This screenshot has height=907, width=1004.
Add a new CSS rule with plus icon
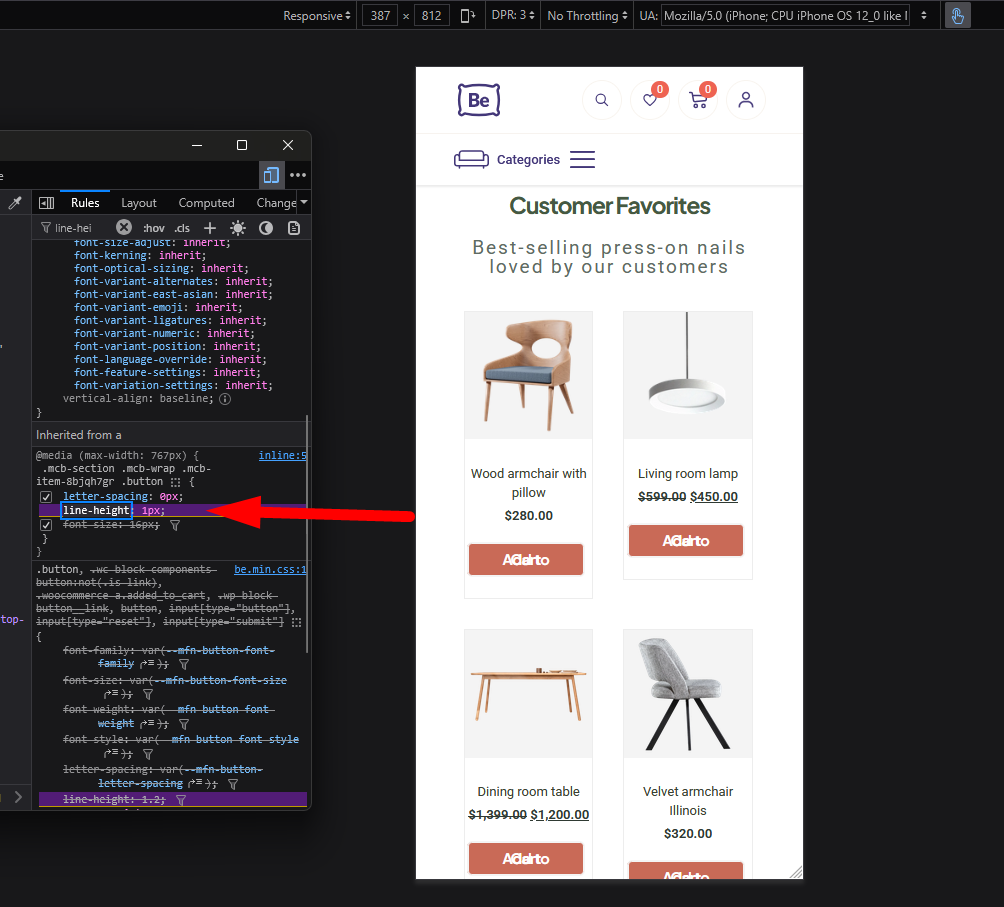[x=210, y=228]
